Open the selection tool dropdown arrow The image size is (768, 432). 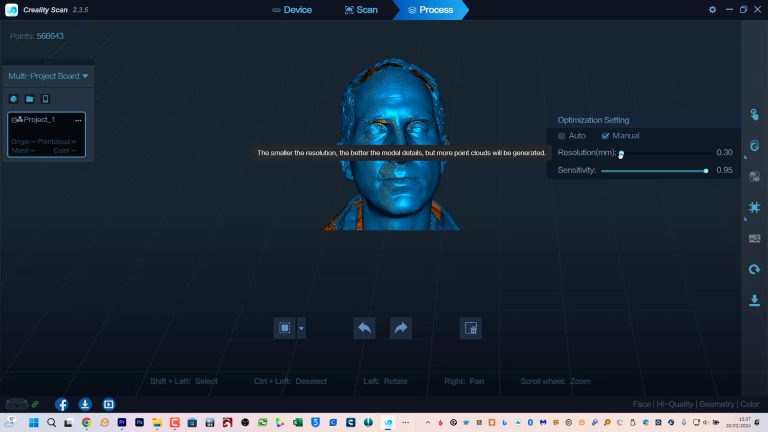[301, 328]
